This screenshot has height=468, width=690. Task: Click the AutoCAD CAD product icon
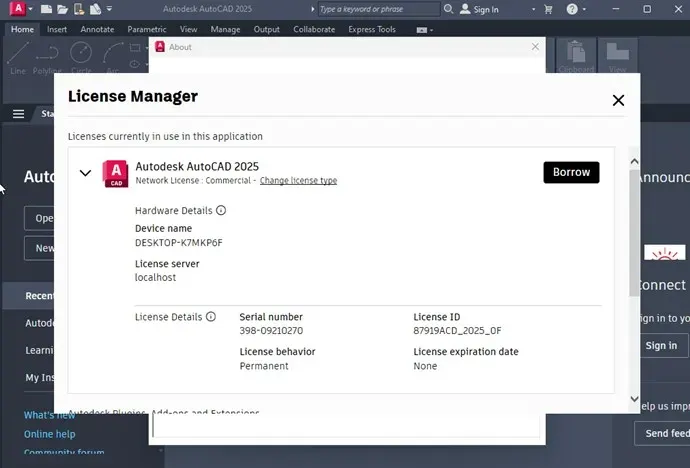pyautogui.click(x=115, y=174)
